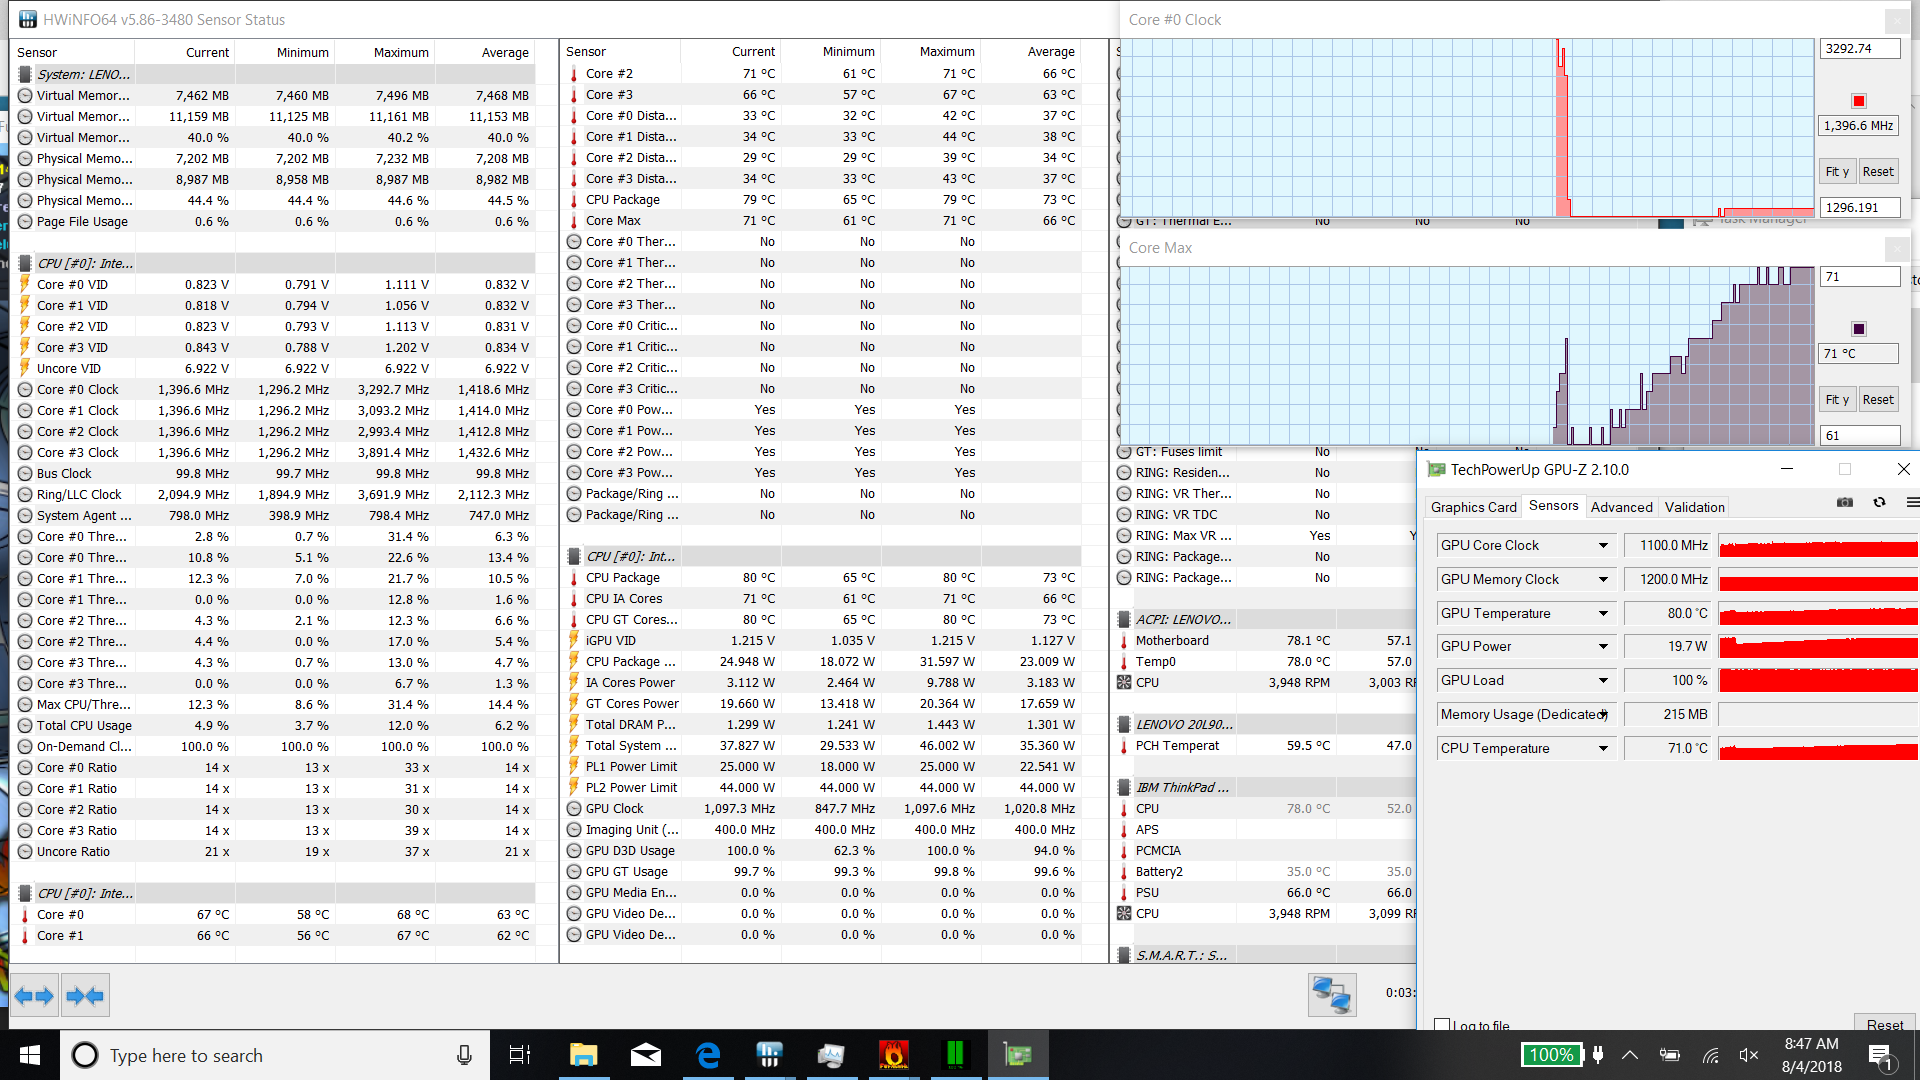The image size is (1920, 1080).
Task: Open Windows Start menu
Action: click(x=29, y=1055)
